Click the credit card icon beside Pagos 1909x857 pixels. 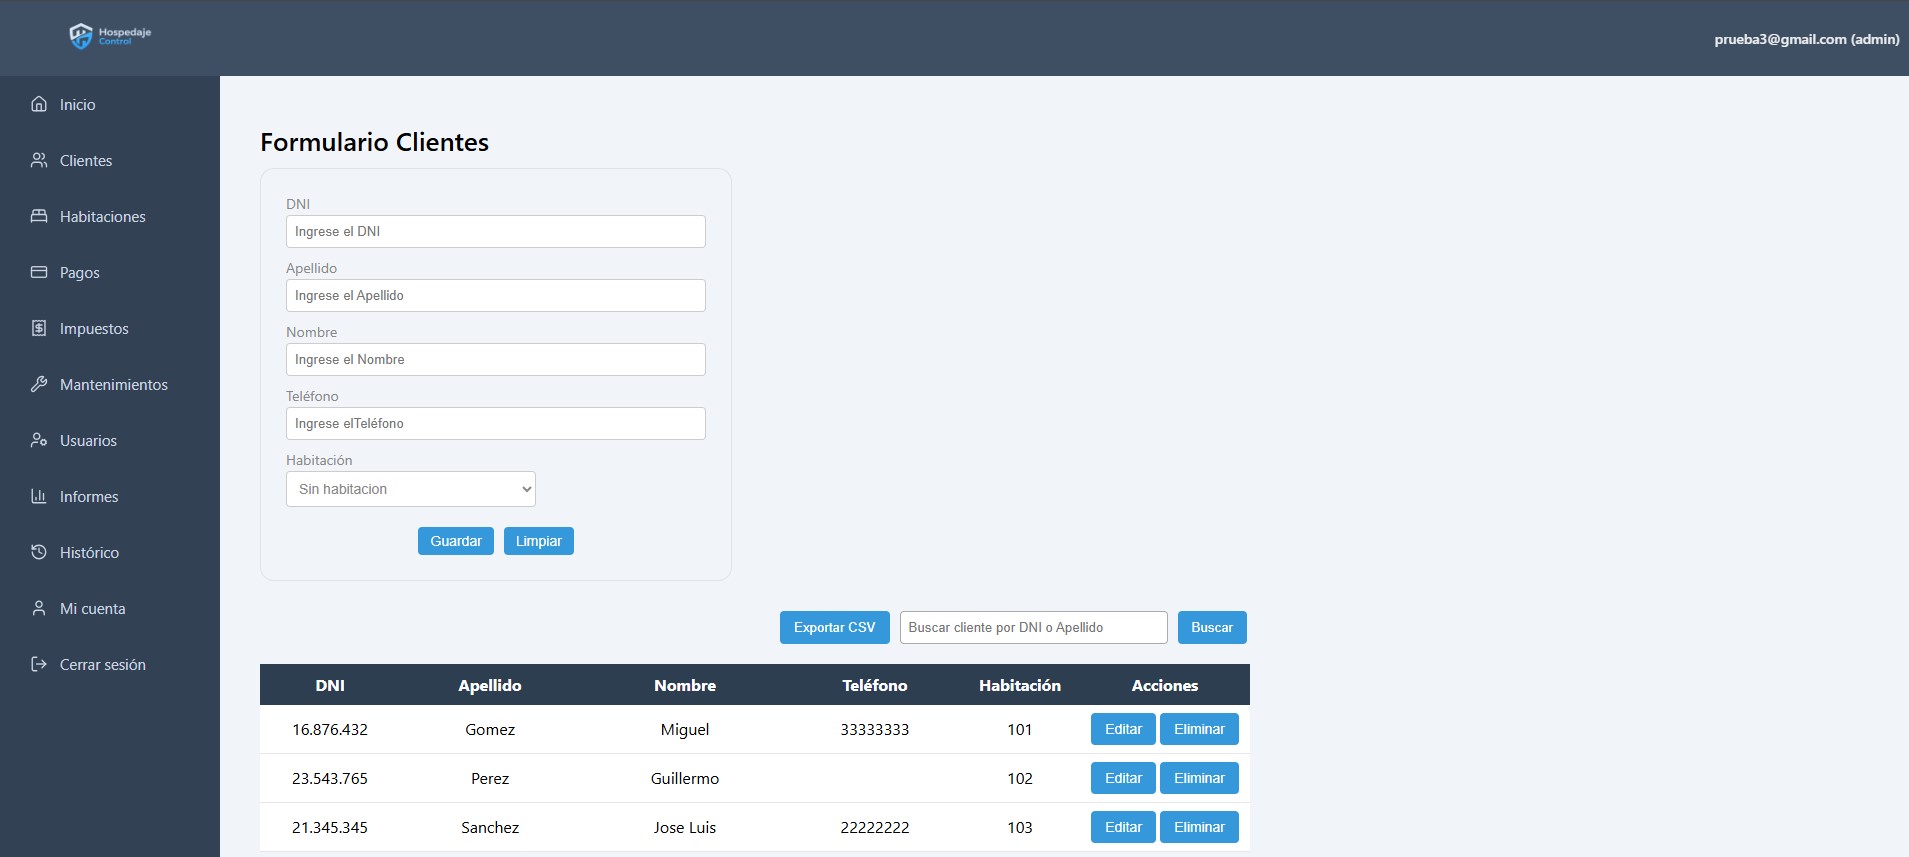point(39,272)
